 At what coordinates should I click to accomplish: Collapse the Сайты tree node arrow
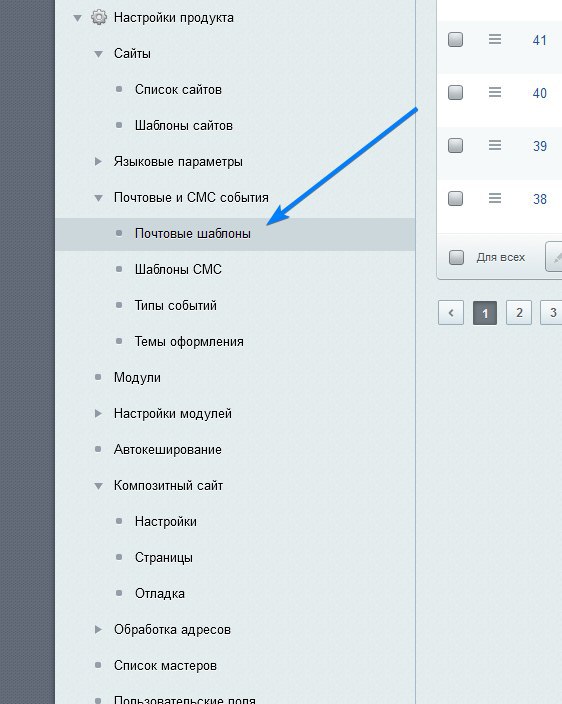98,54
